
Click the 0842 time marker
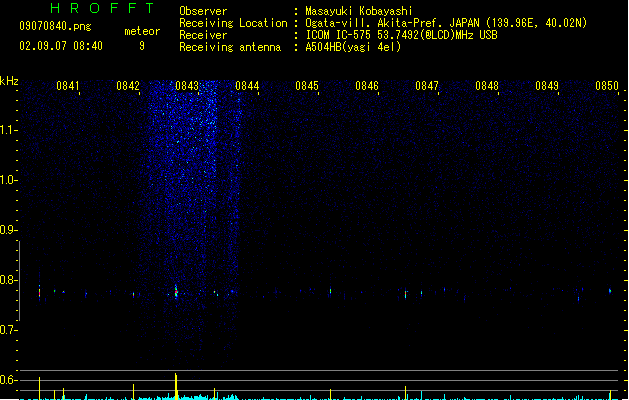(x=128, y=86)
